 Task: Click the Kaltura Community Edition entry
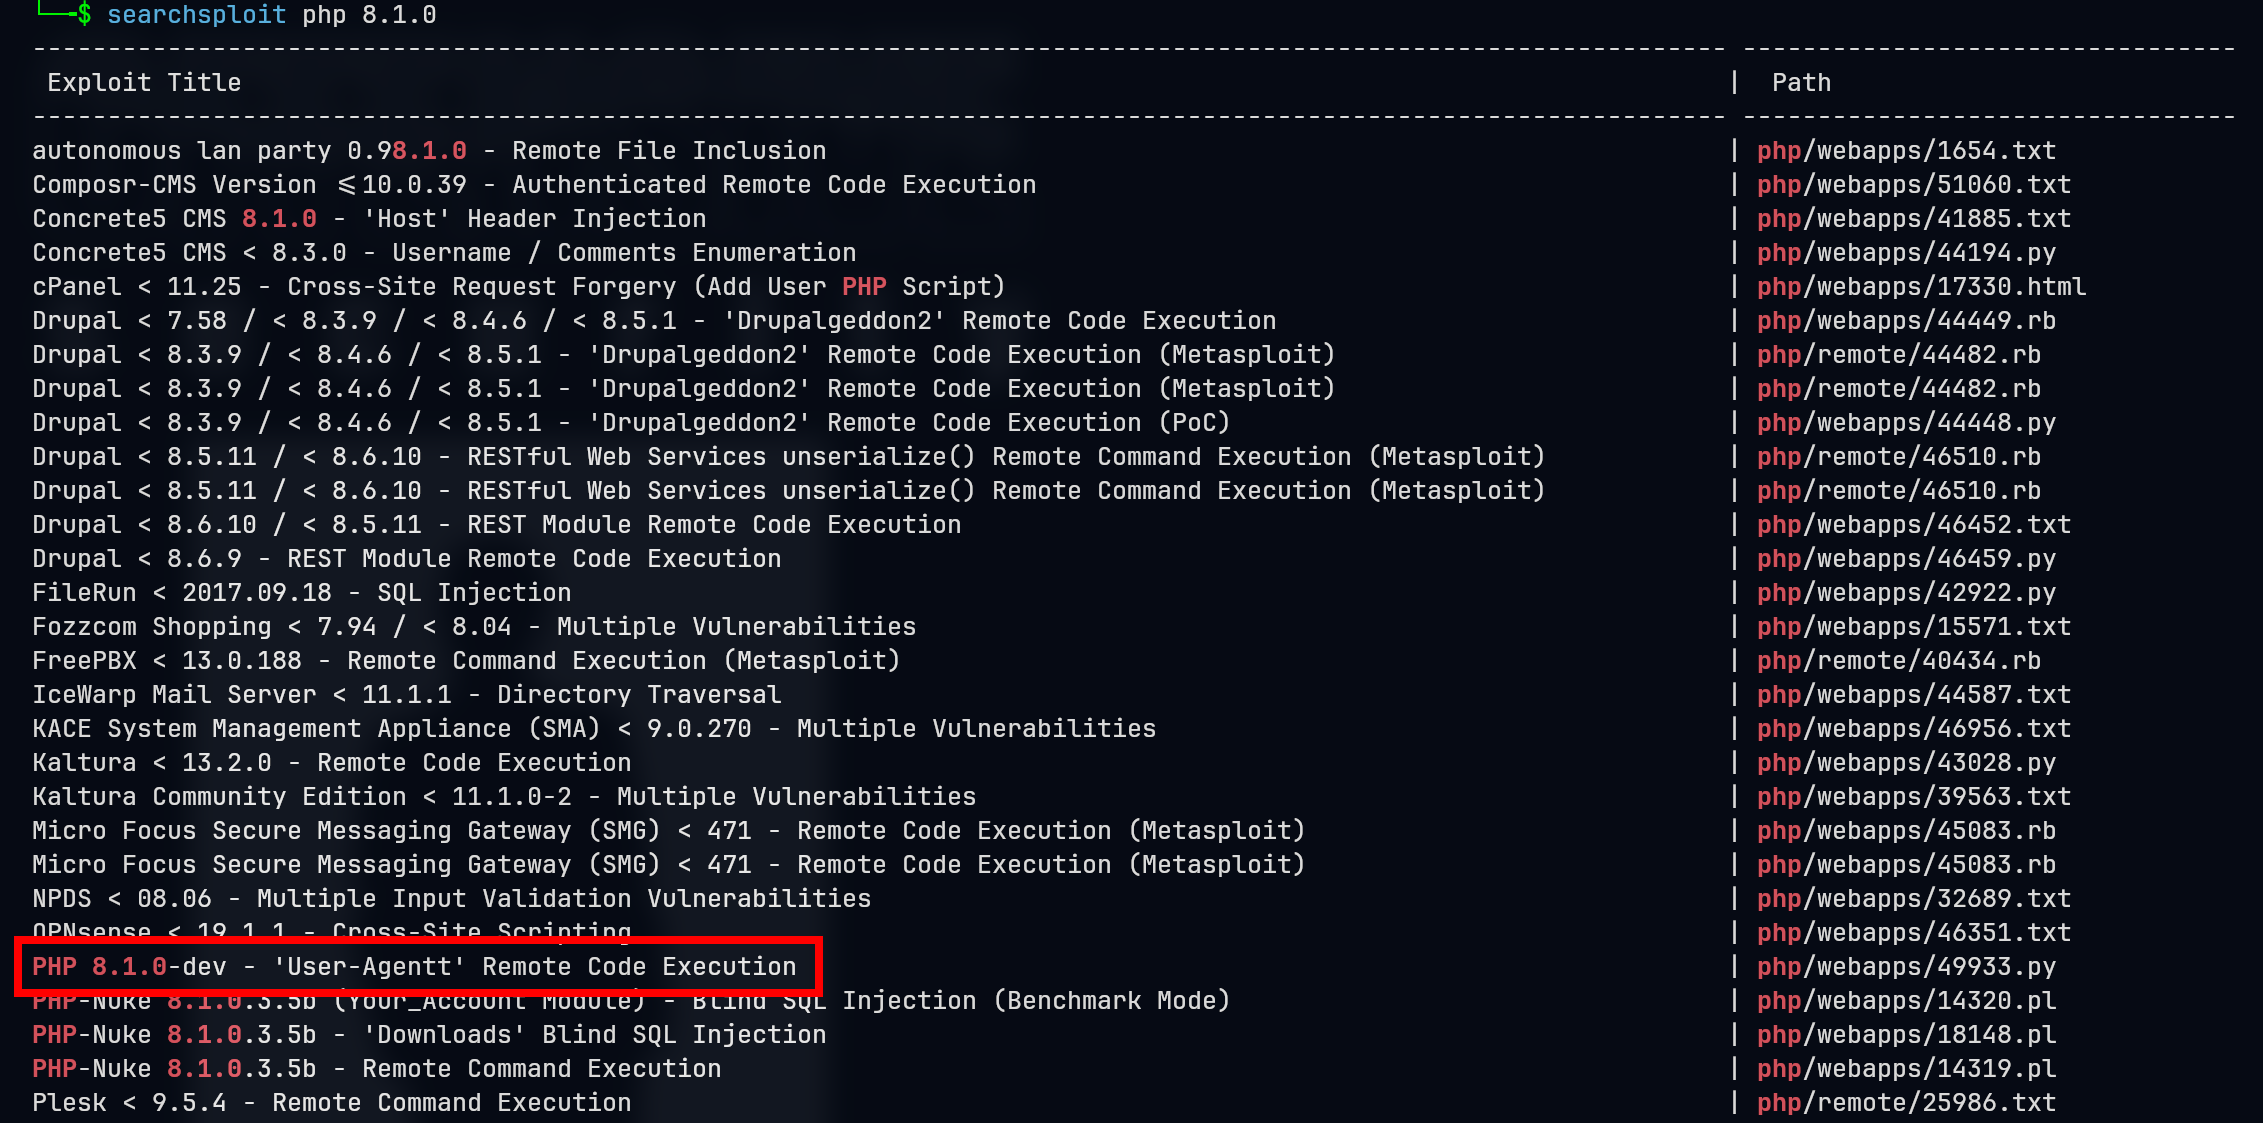[504, 797]
